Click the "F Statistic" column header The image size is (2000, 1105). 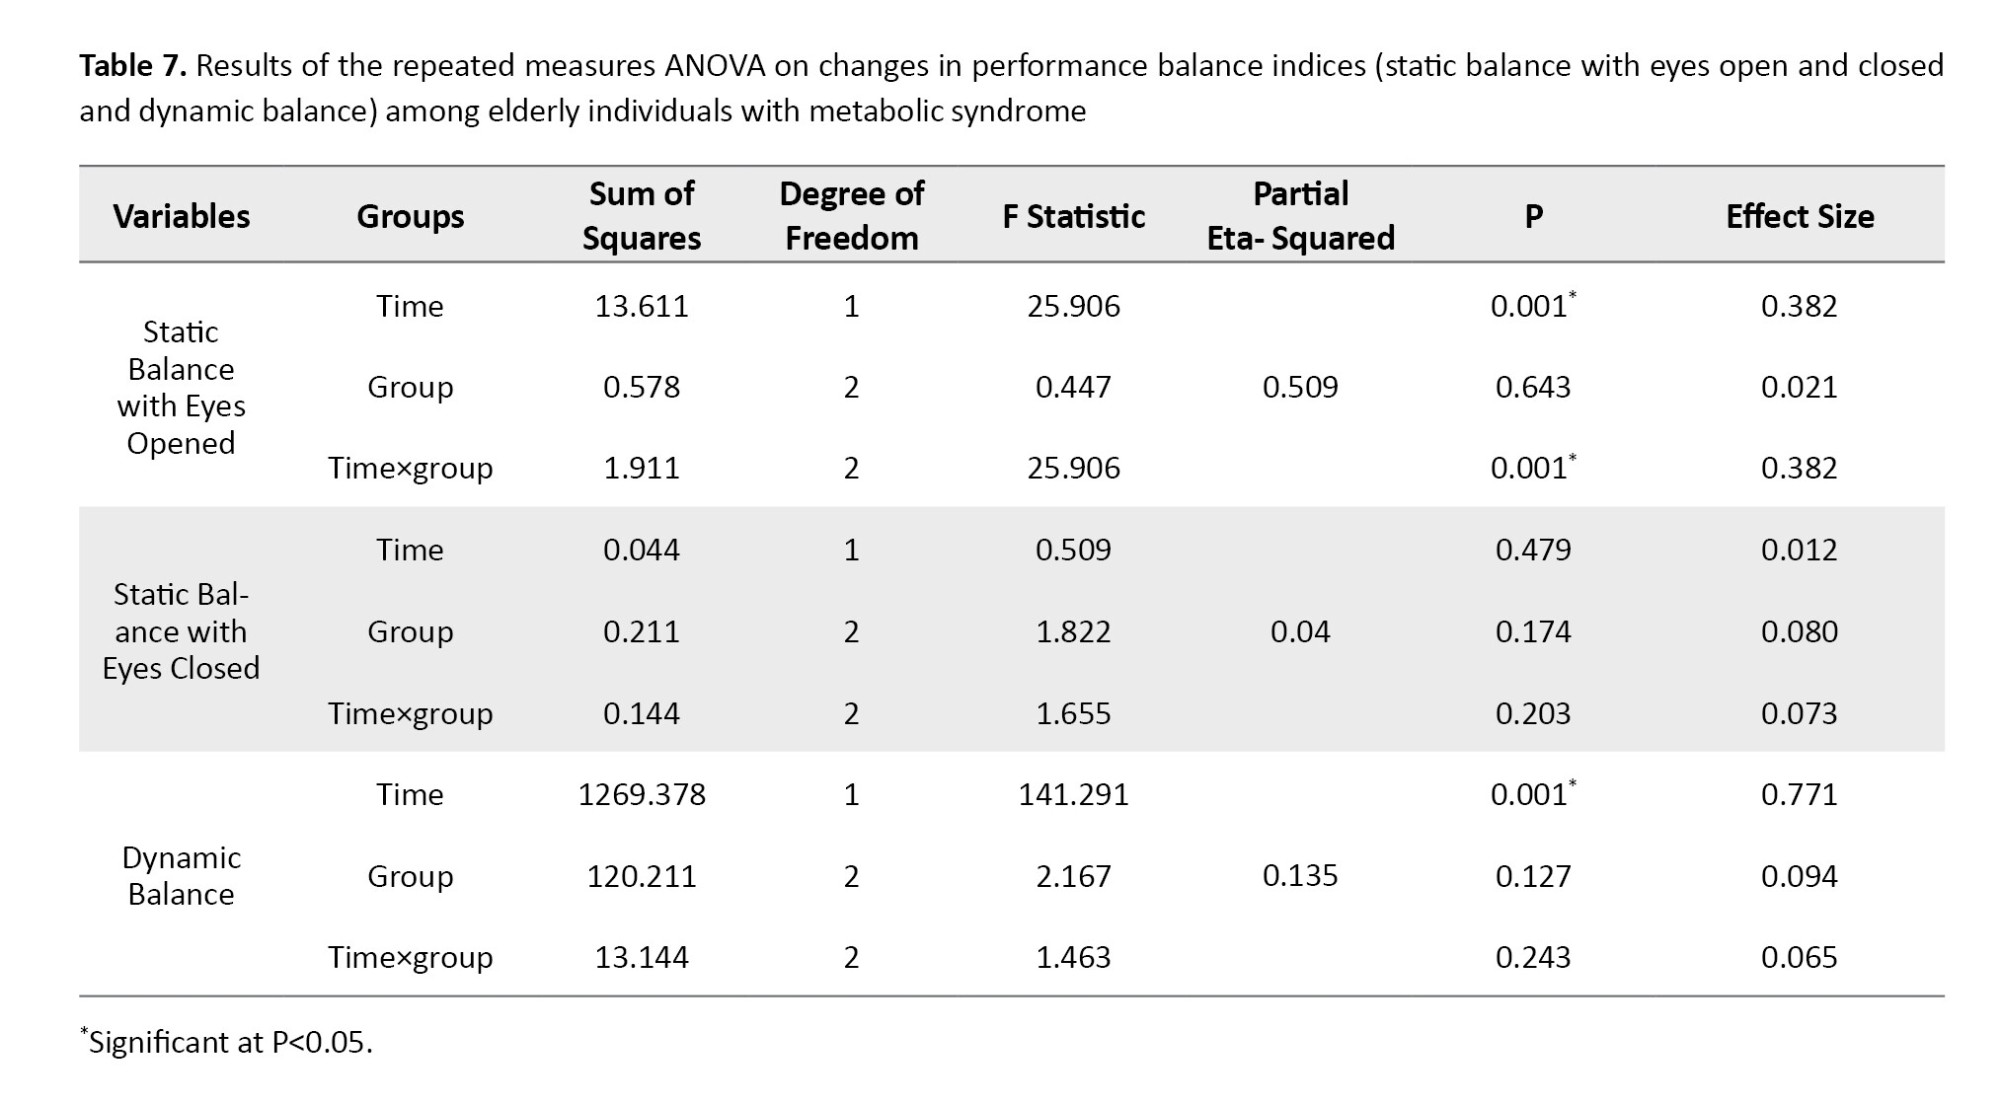pyautogui.click(x=1073, y=216)
